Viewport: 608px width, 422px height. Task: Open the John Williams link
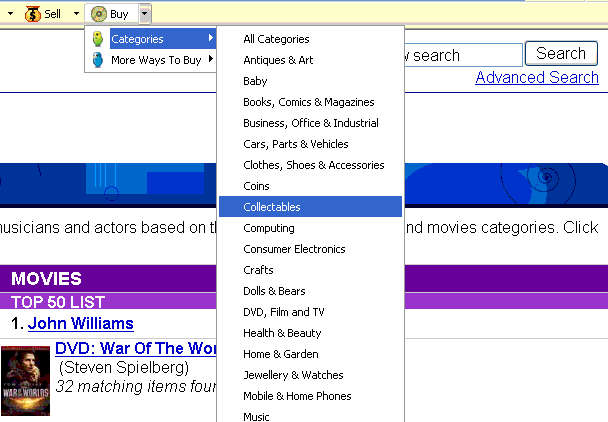point(81,323)
